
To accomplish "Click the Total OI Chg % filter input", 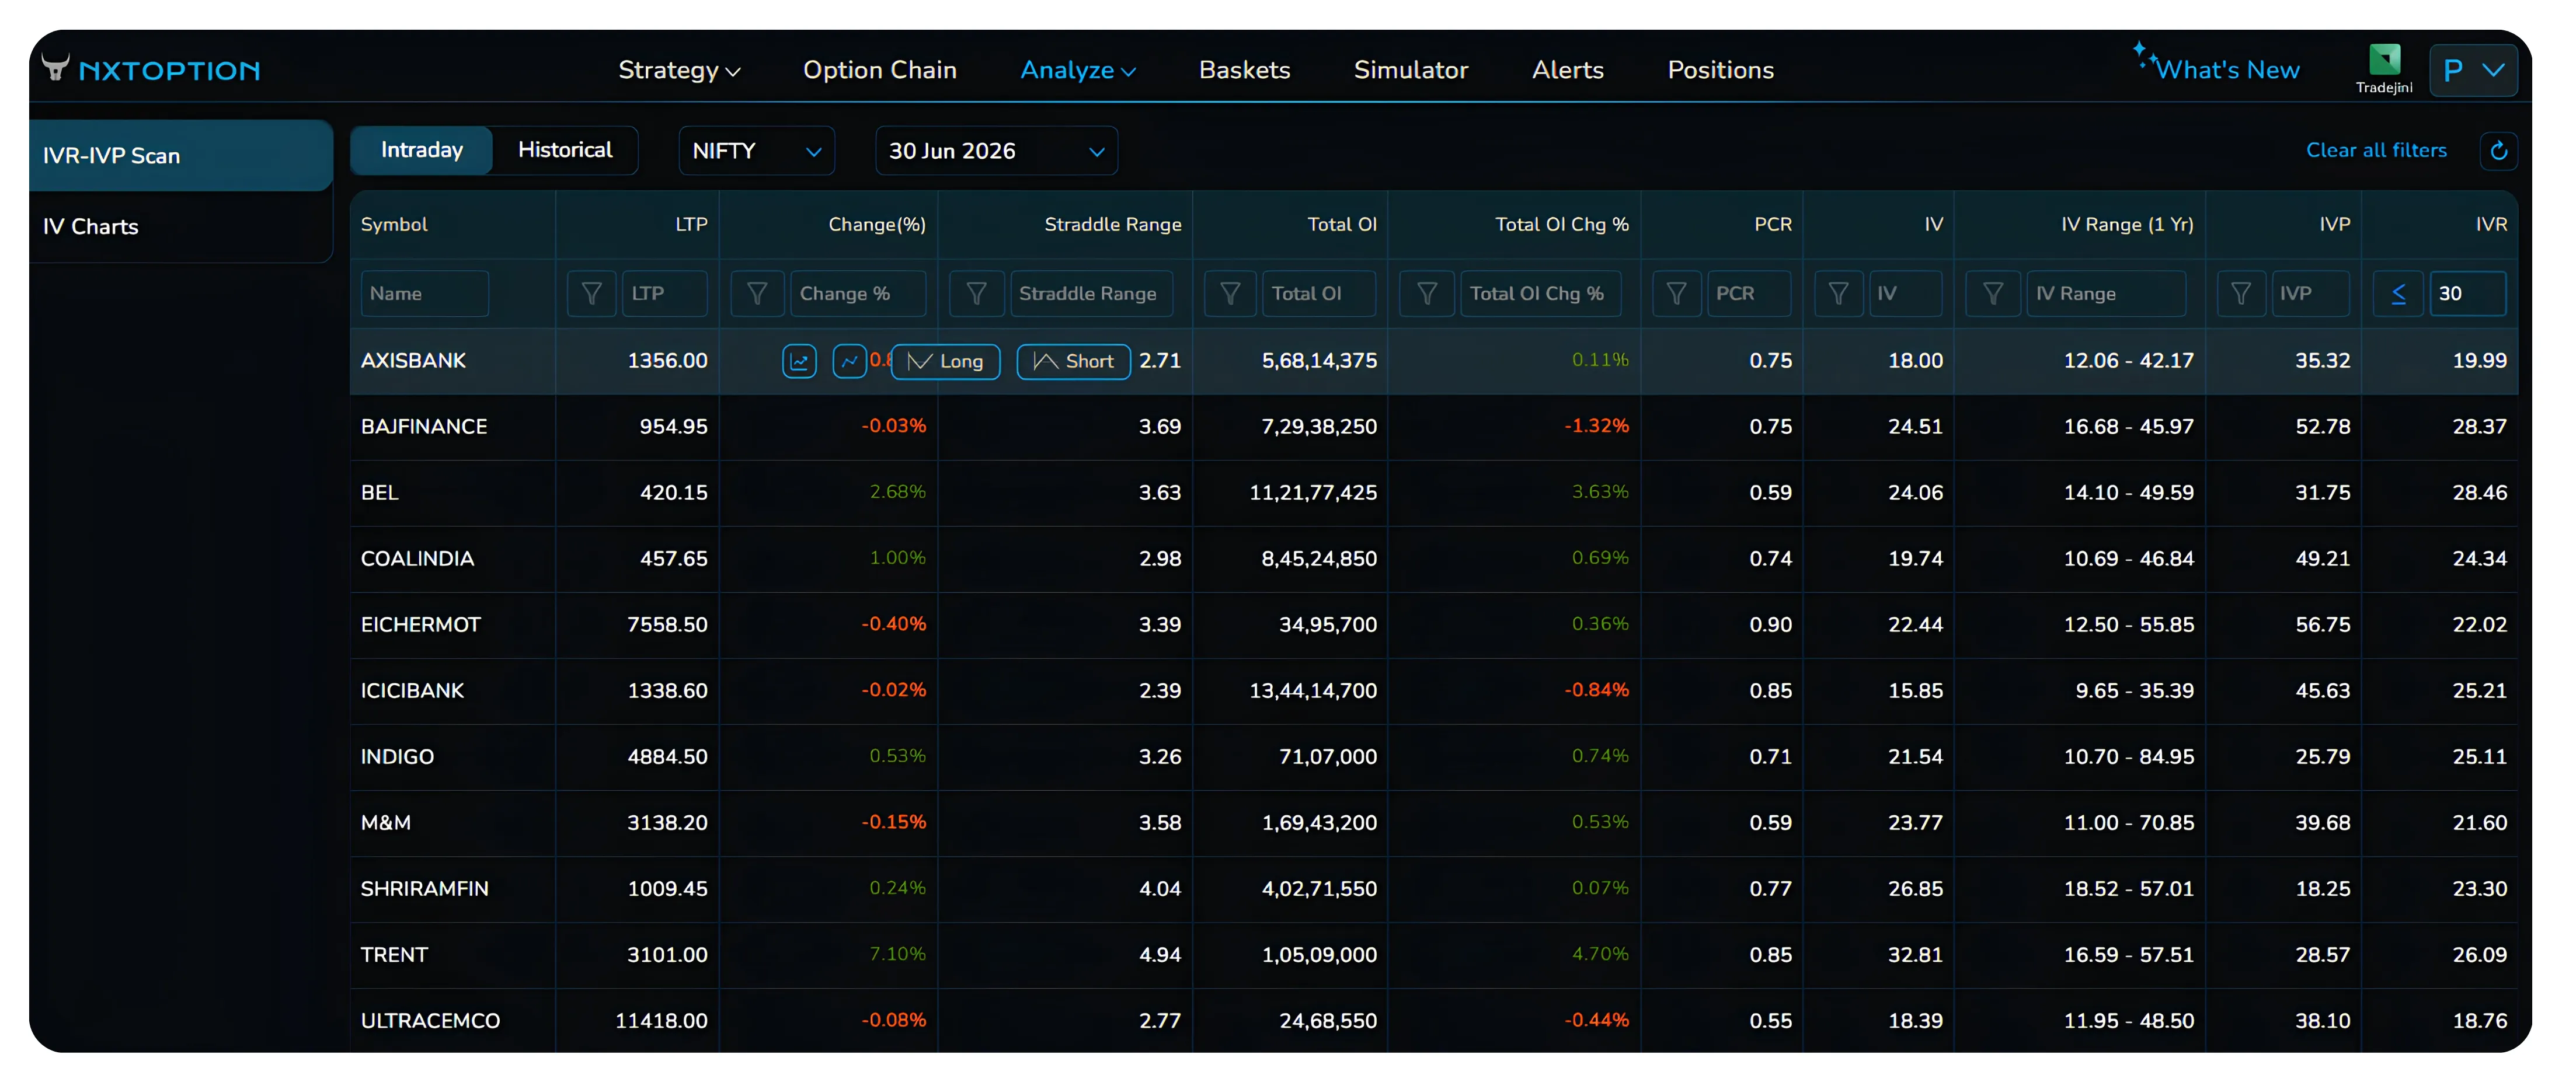I will coord(1541,294).
